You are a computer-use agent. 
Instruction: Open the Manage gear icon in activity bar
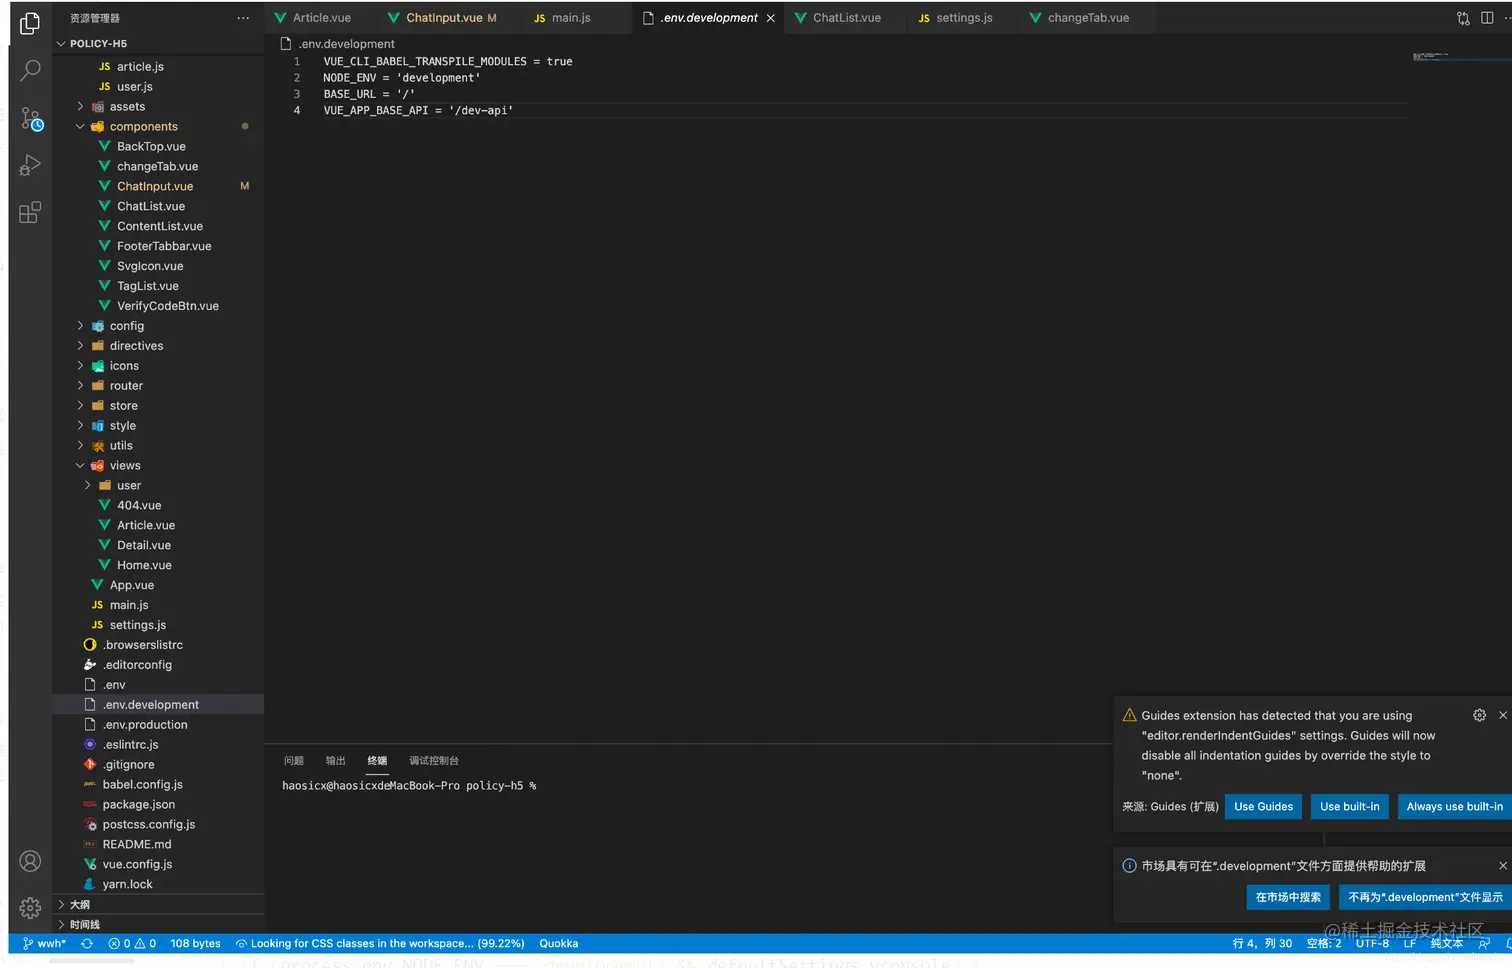coord(30,907)
